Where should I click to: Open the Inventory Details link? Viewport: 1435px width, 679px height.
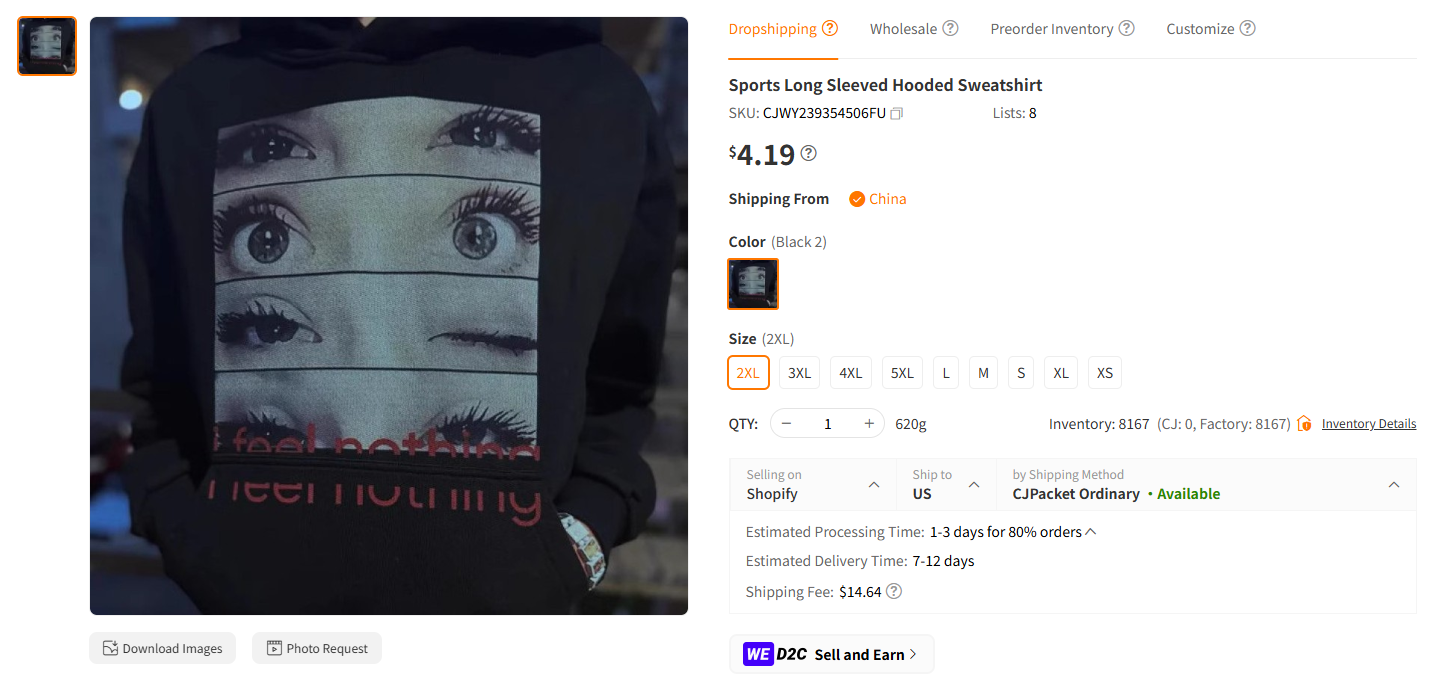click(1368, 424)
